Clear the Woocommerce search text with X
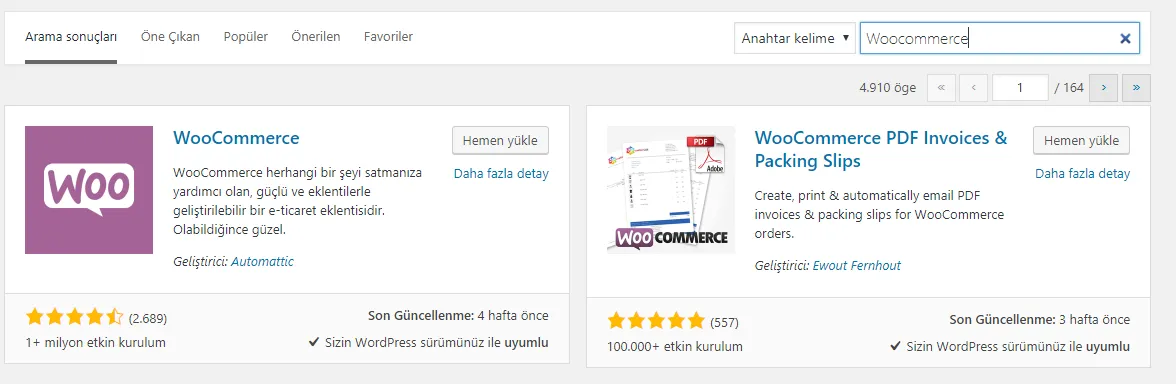The width and height of the screenshot is (1176, 384). coord(1125,38)
